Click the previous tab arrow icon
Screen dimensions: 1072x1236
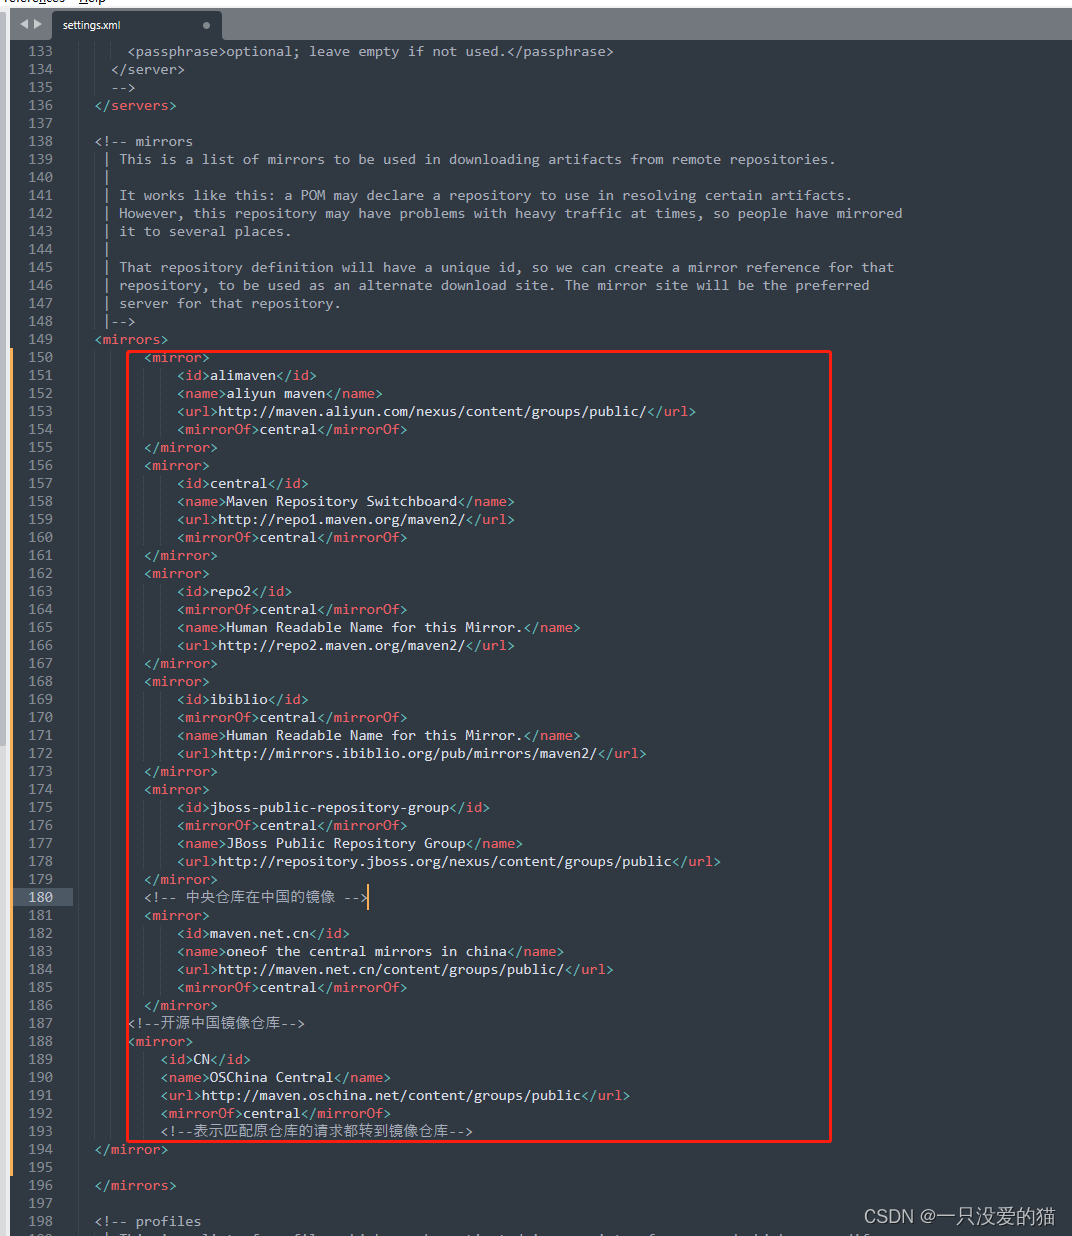(24, 24)
